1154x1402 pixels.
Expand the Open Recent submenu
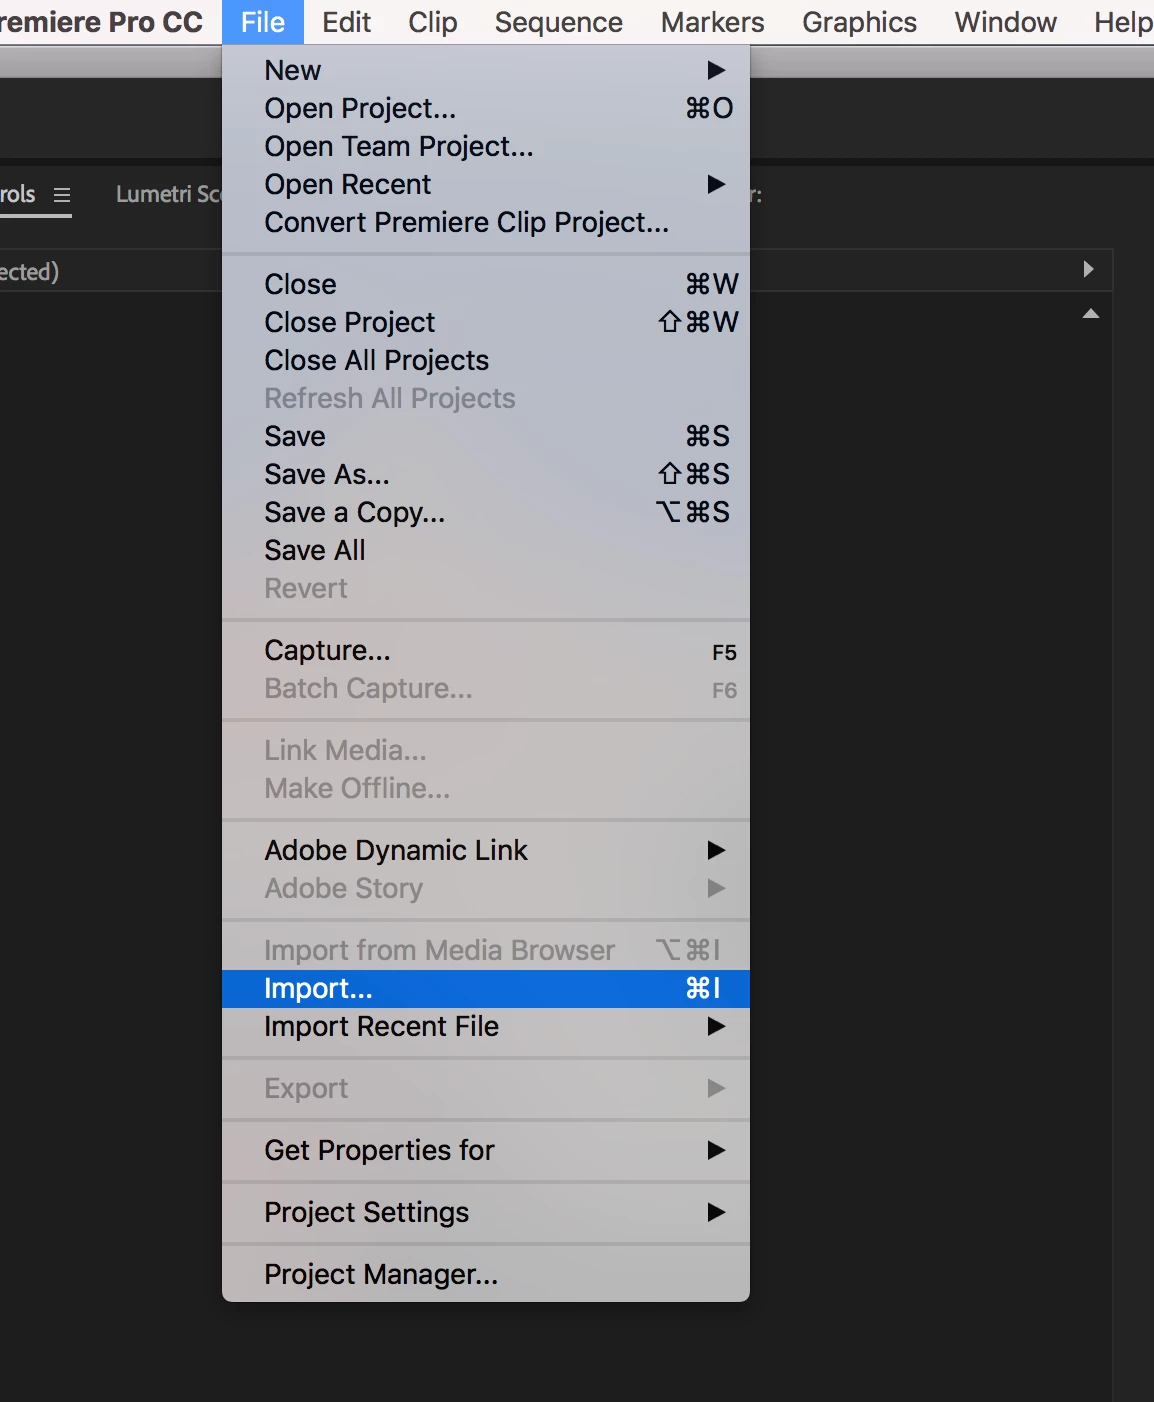point(348,184)
